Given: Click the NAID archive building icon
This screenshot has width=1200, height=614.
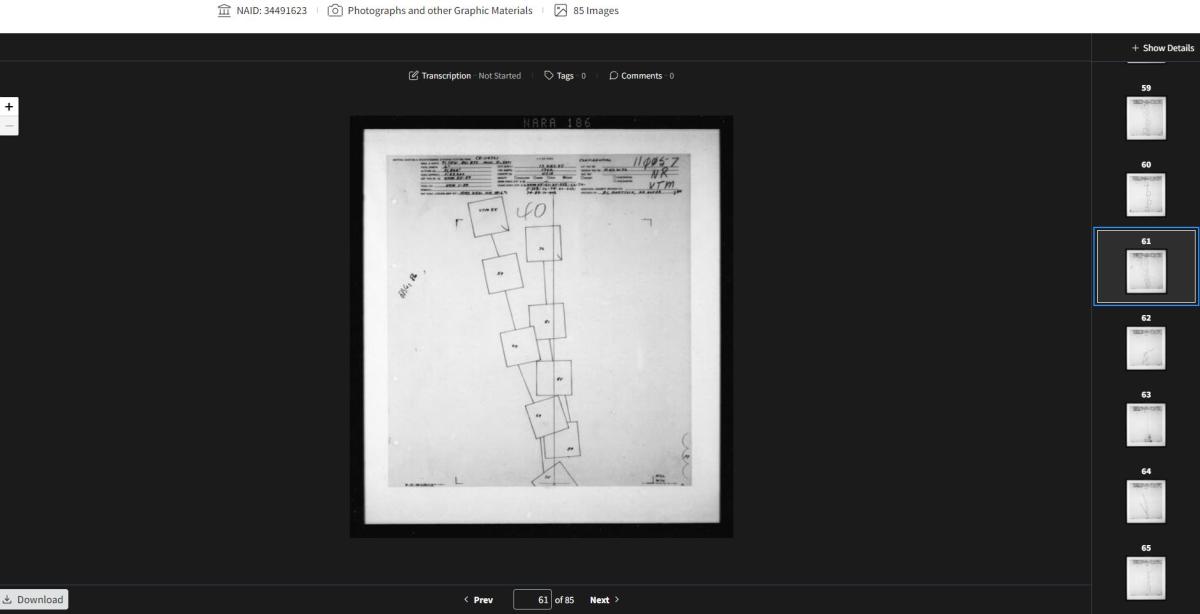Looking at the screenshot, I should [223, 11].
